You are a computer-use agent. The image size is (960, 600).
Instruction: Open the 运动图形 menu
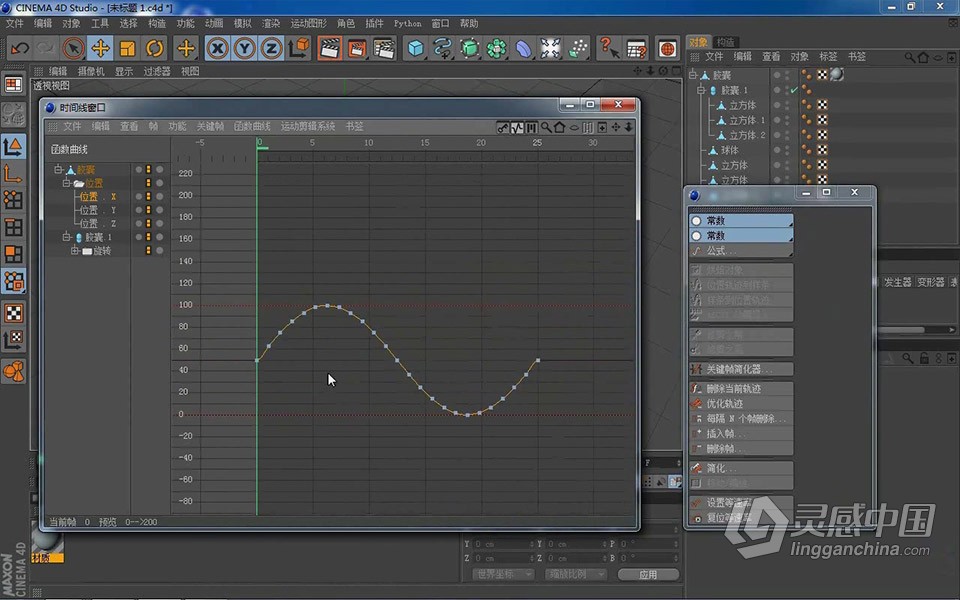(x=308, y=23)
